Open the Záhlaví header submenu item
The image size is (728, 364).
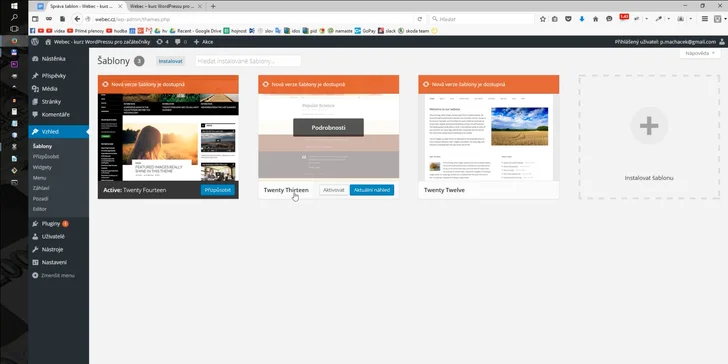[41, 188]
